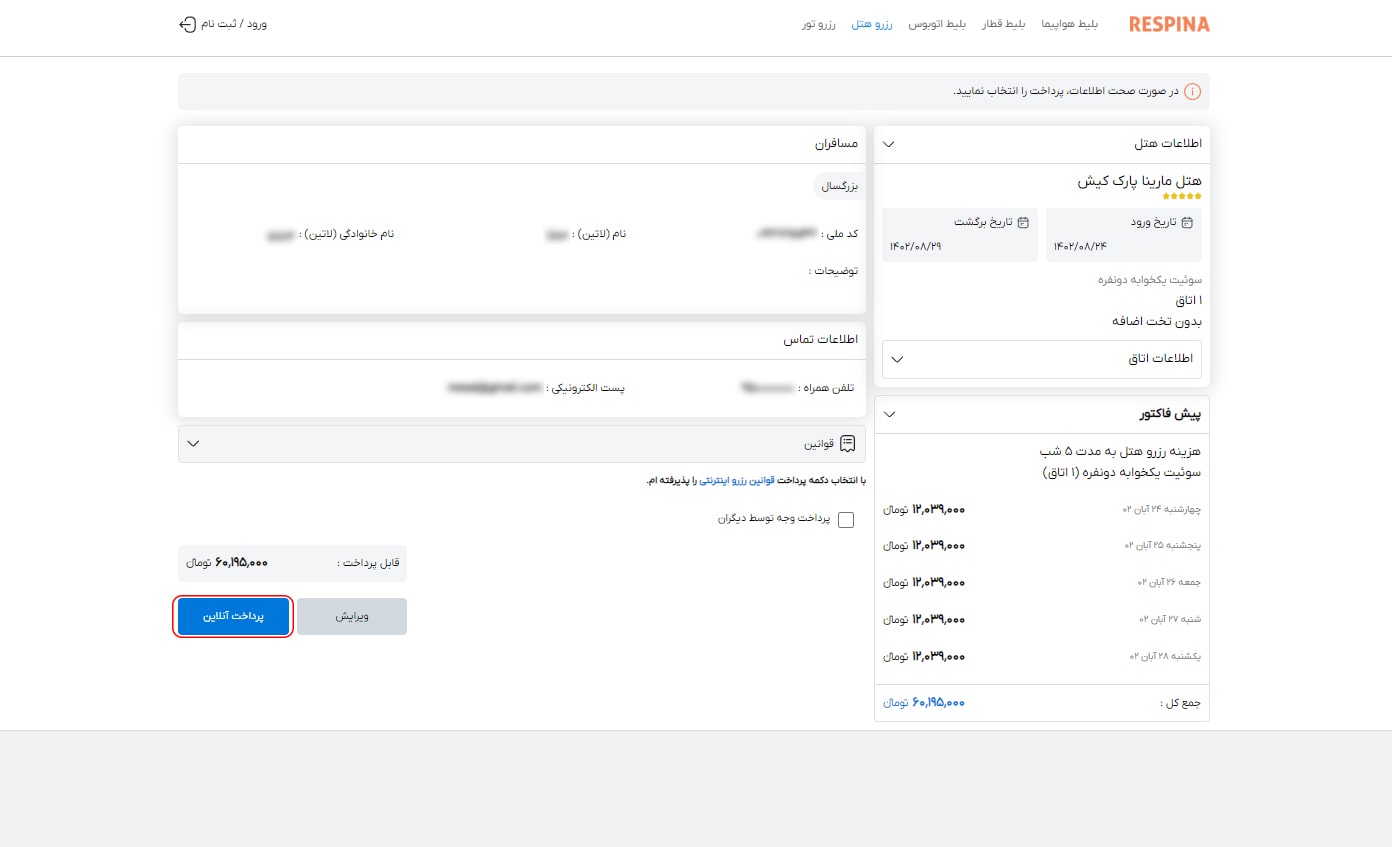Navigate to رزرو تور menu item
This screenshot has width=1392, height=847.
click(x=819, y=24)
